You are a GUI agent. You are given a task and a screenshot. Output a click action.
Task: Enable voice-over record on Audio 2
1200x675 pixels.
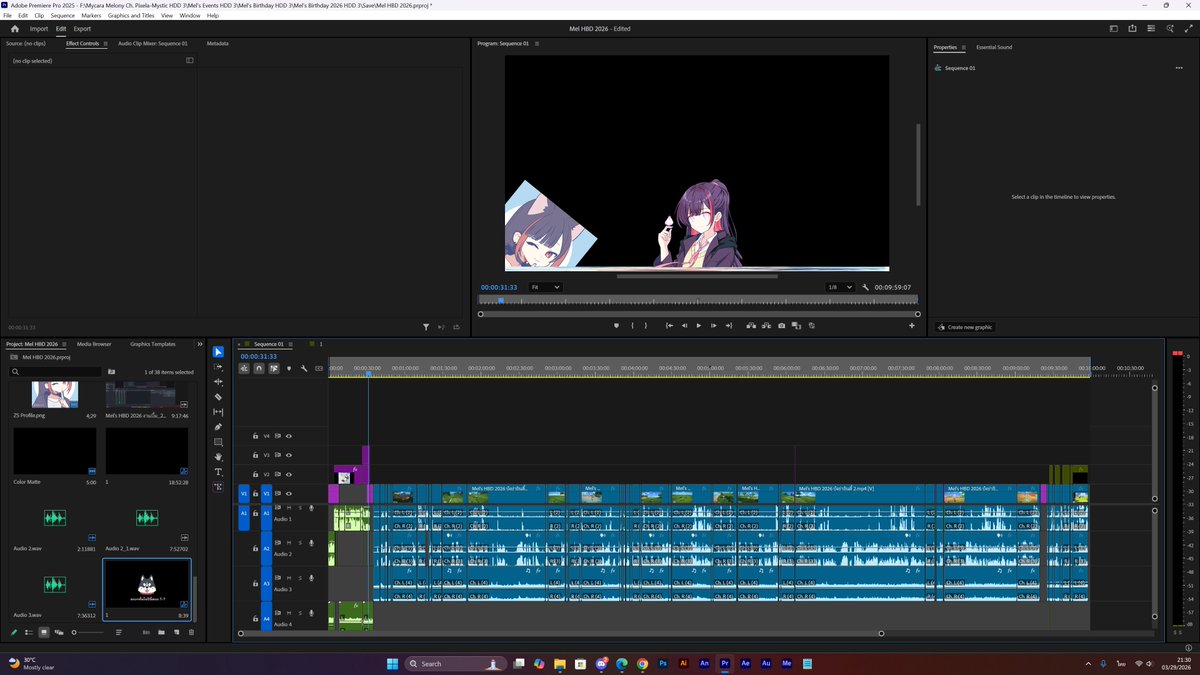click(311, 544)
